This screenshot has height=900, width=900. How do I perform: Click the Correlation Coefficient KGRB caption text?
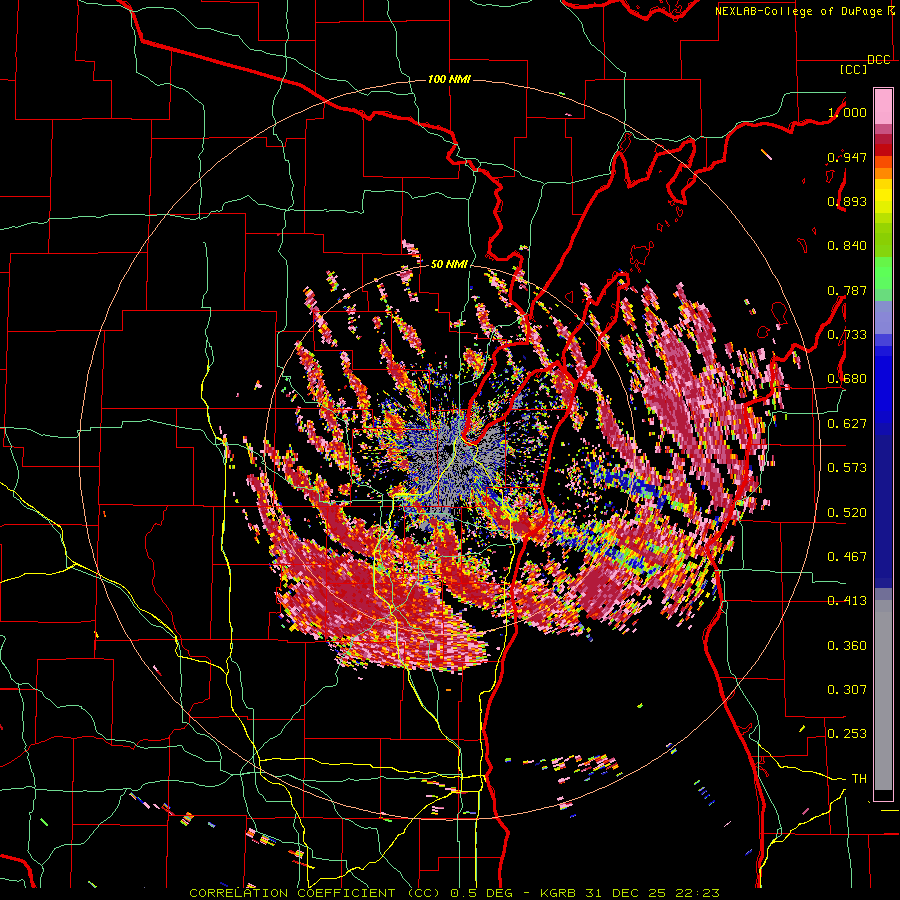454,893
